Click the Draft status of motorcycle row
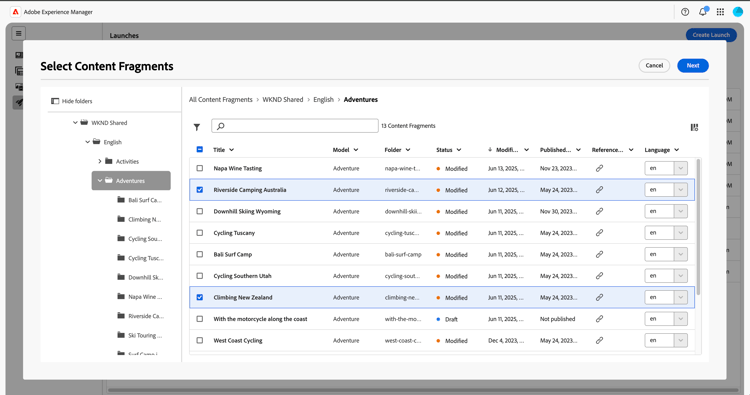Viewport: 750px width, 395px height. point(447,319)
